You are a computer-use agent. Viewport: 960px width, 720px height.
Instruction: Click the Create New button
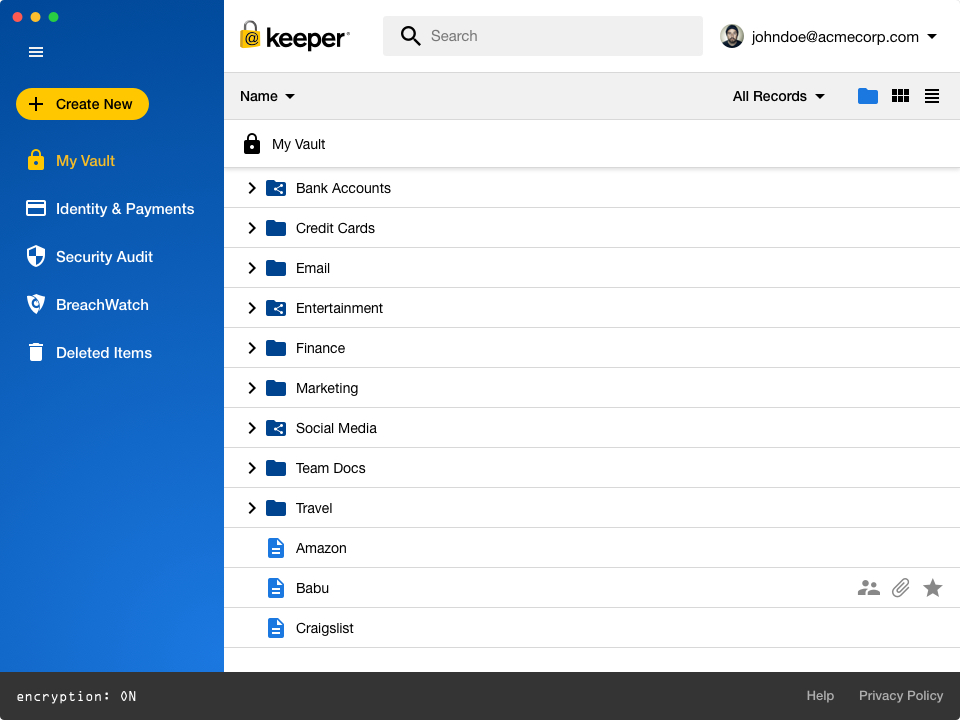coord(82,104)
